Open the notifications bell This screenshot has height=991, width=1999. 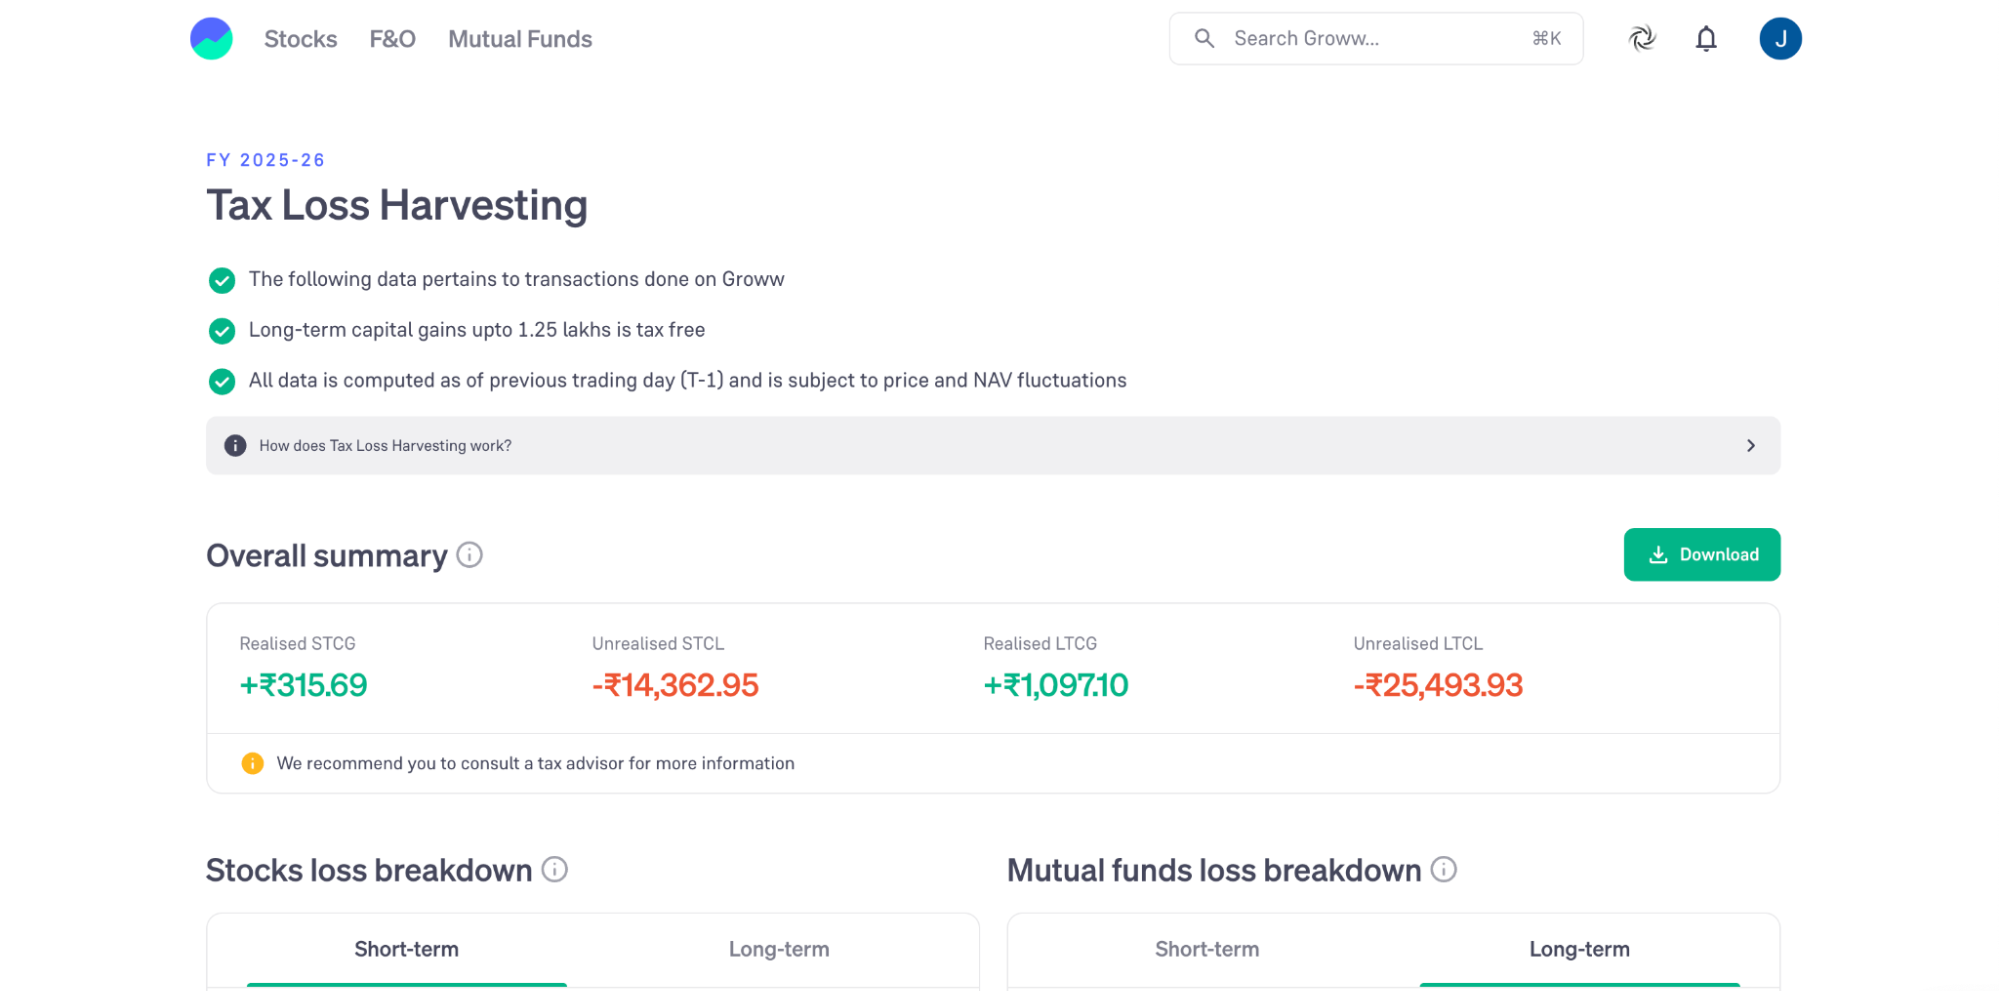1705,39
